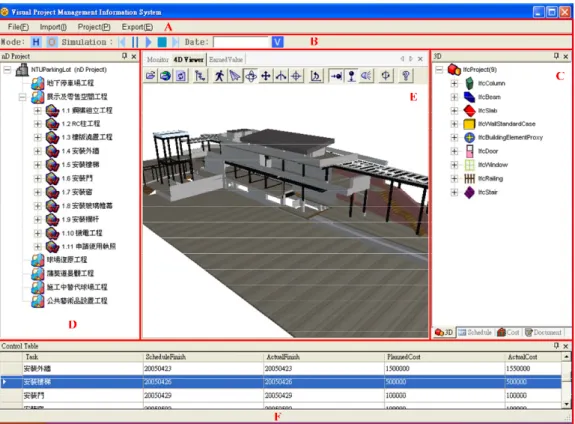575x424 pixels.
Task: Open the Project menu
Action: tap(94, 27)
